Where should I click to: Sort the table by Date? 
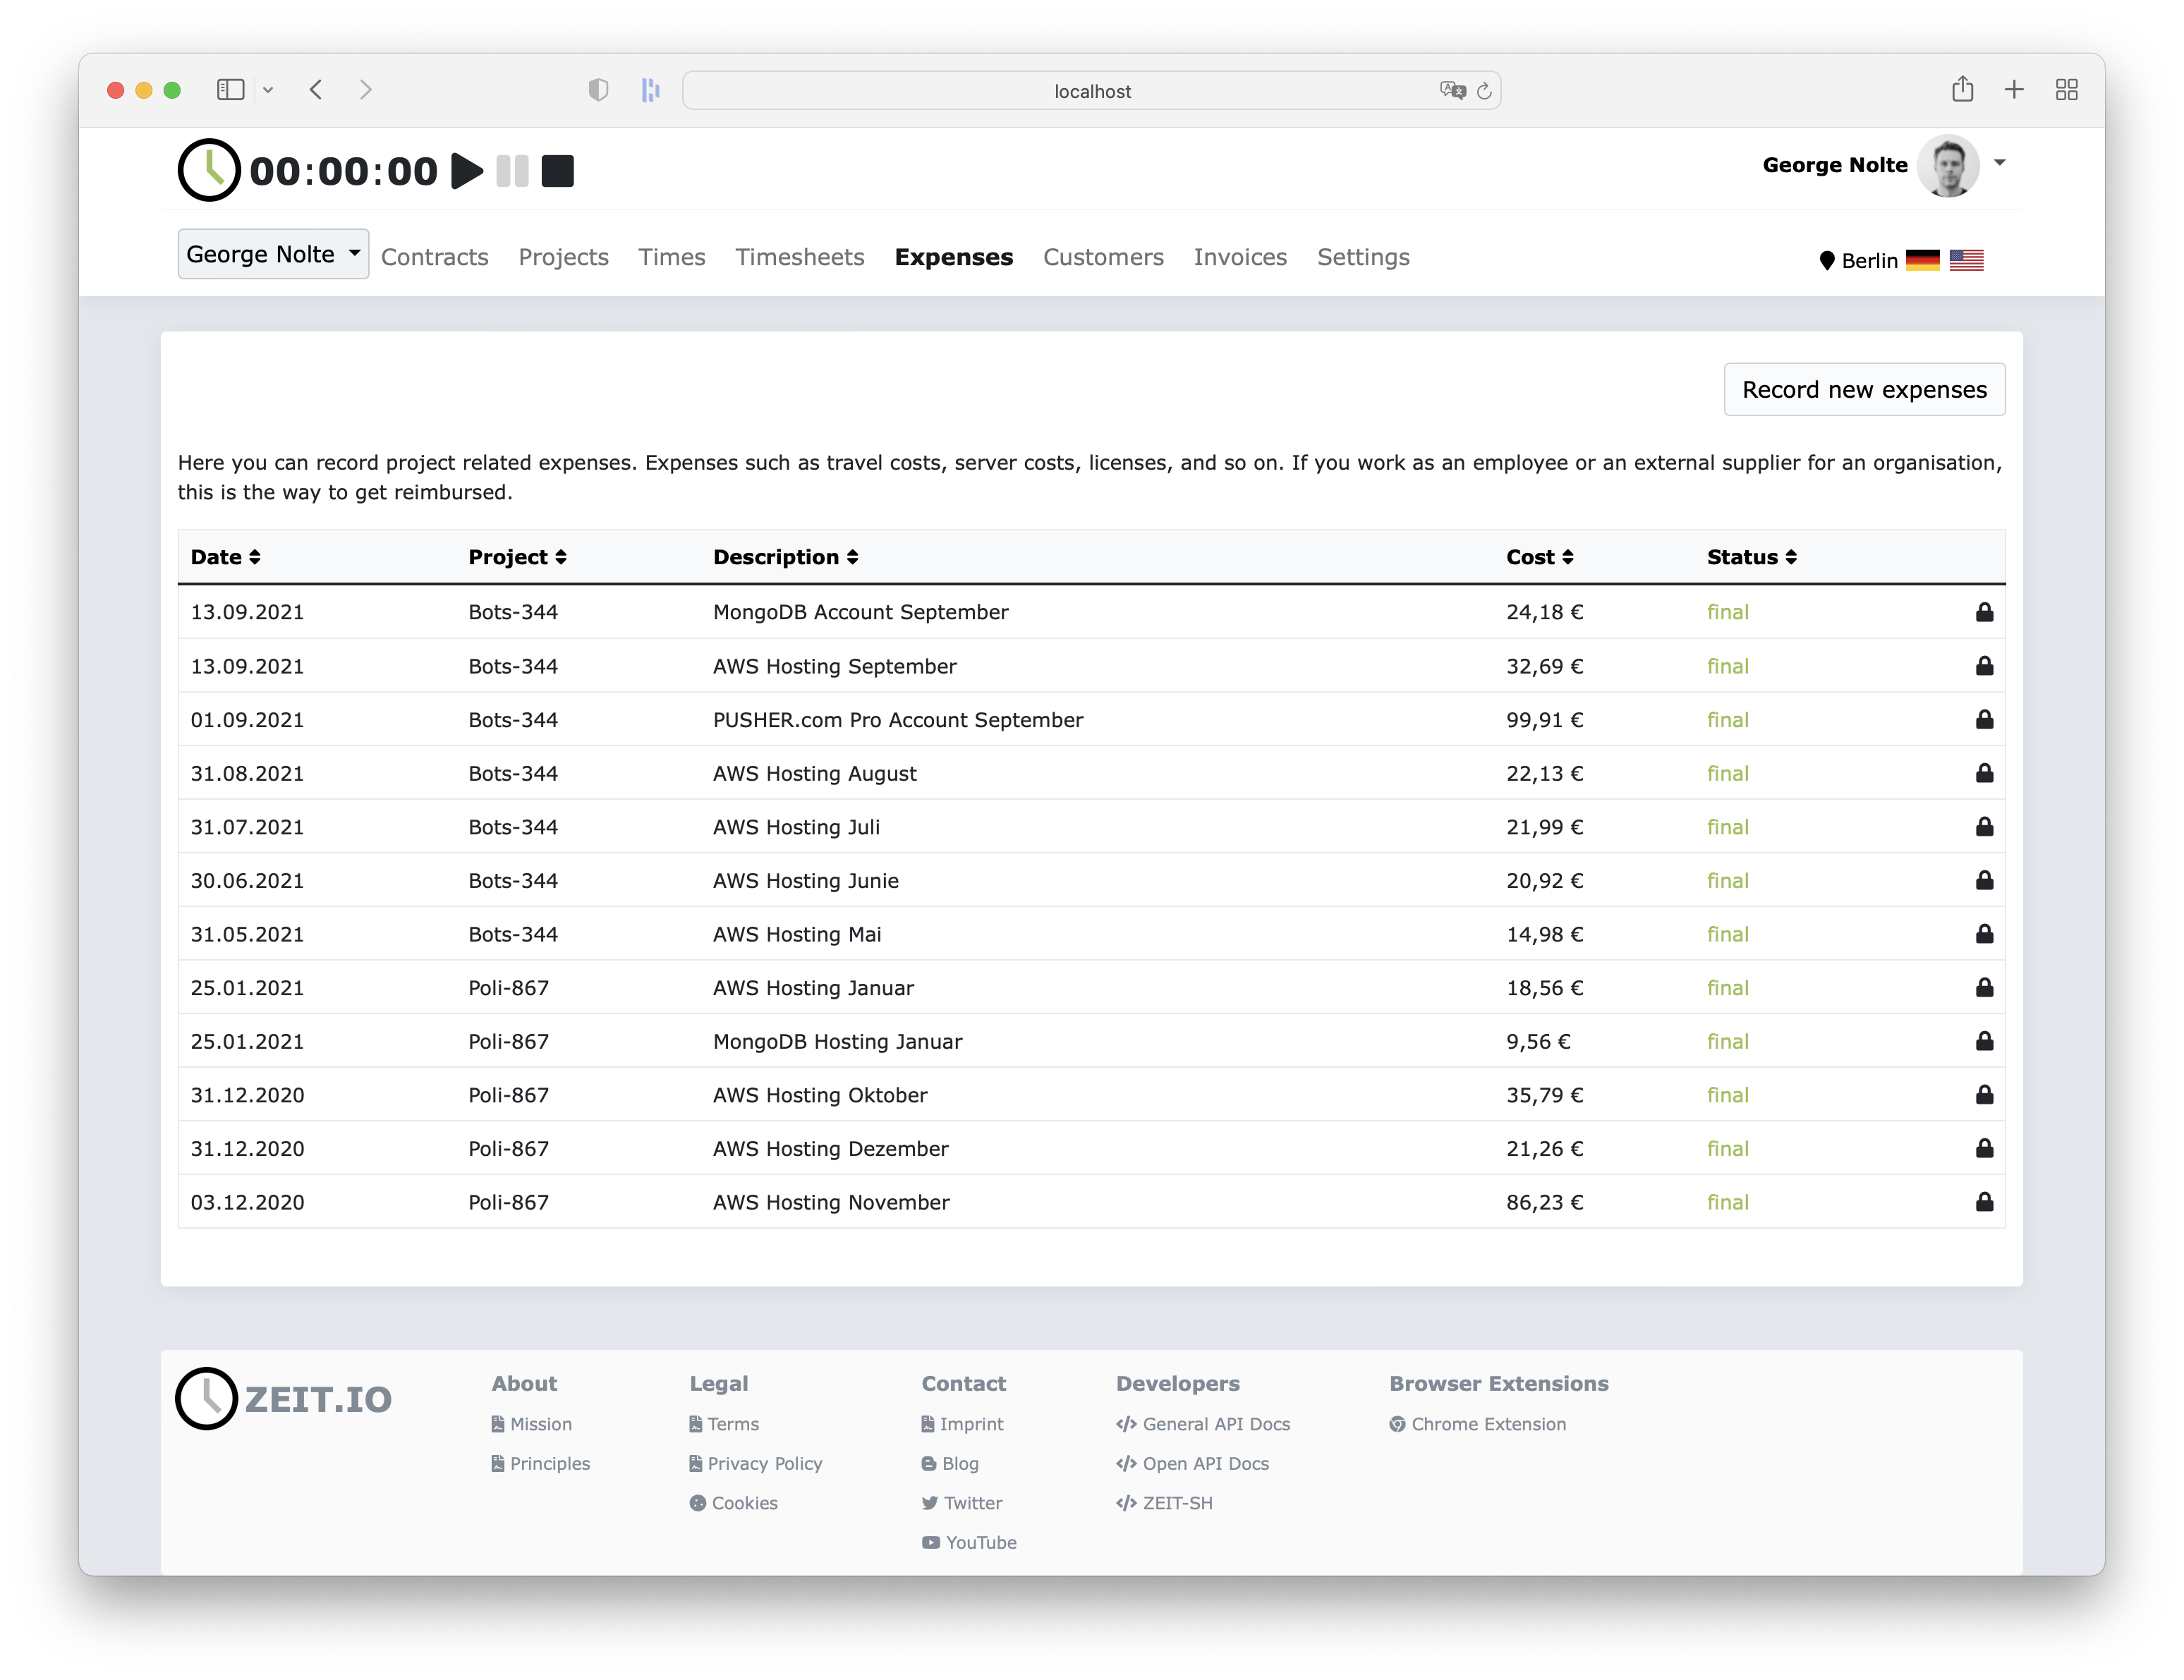(226, 557)
